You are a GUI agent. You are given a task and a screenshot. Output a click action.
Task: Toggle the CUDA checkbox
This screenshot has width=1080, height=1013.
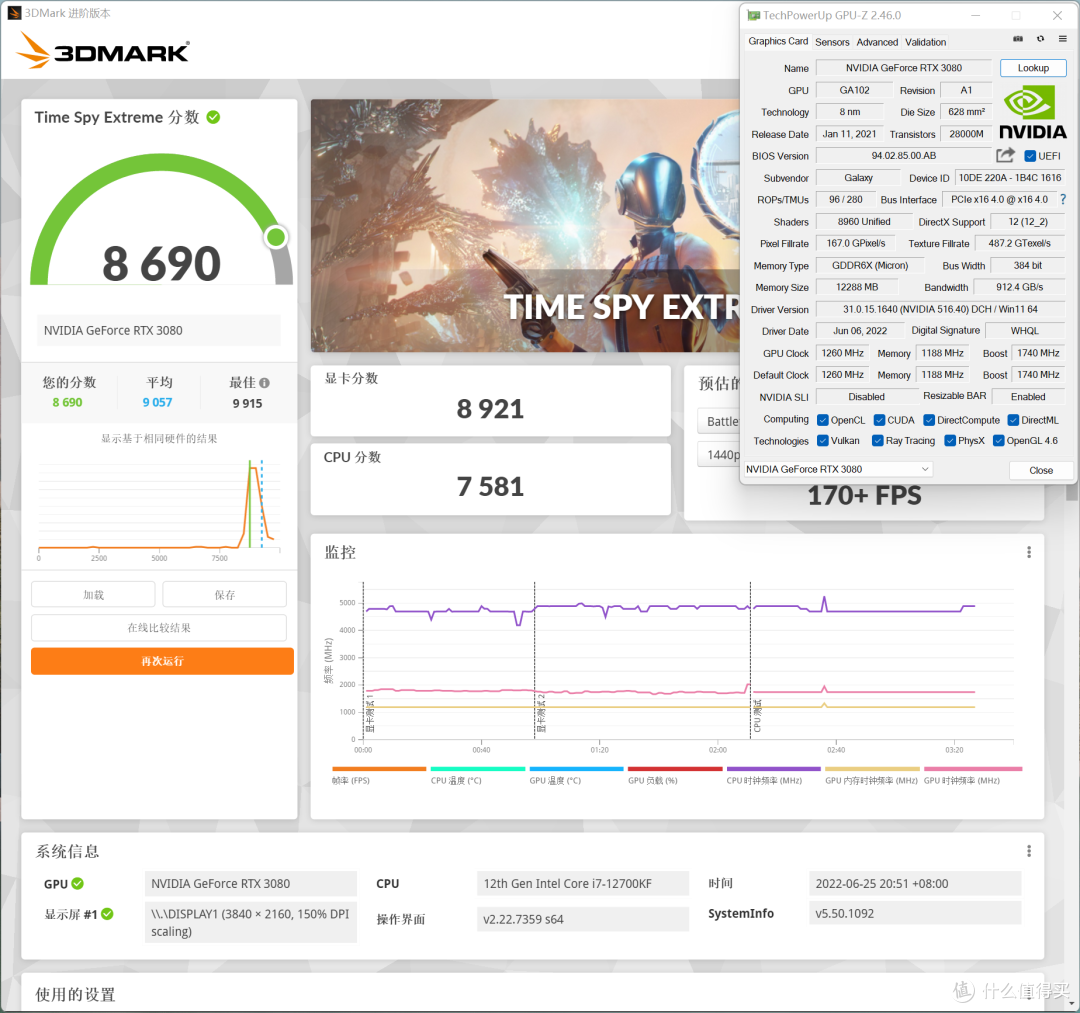(x=879, y=420)
